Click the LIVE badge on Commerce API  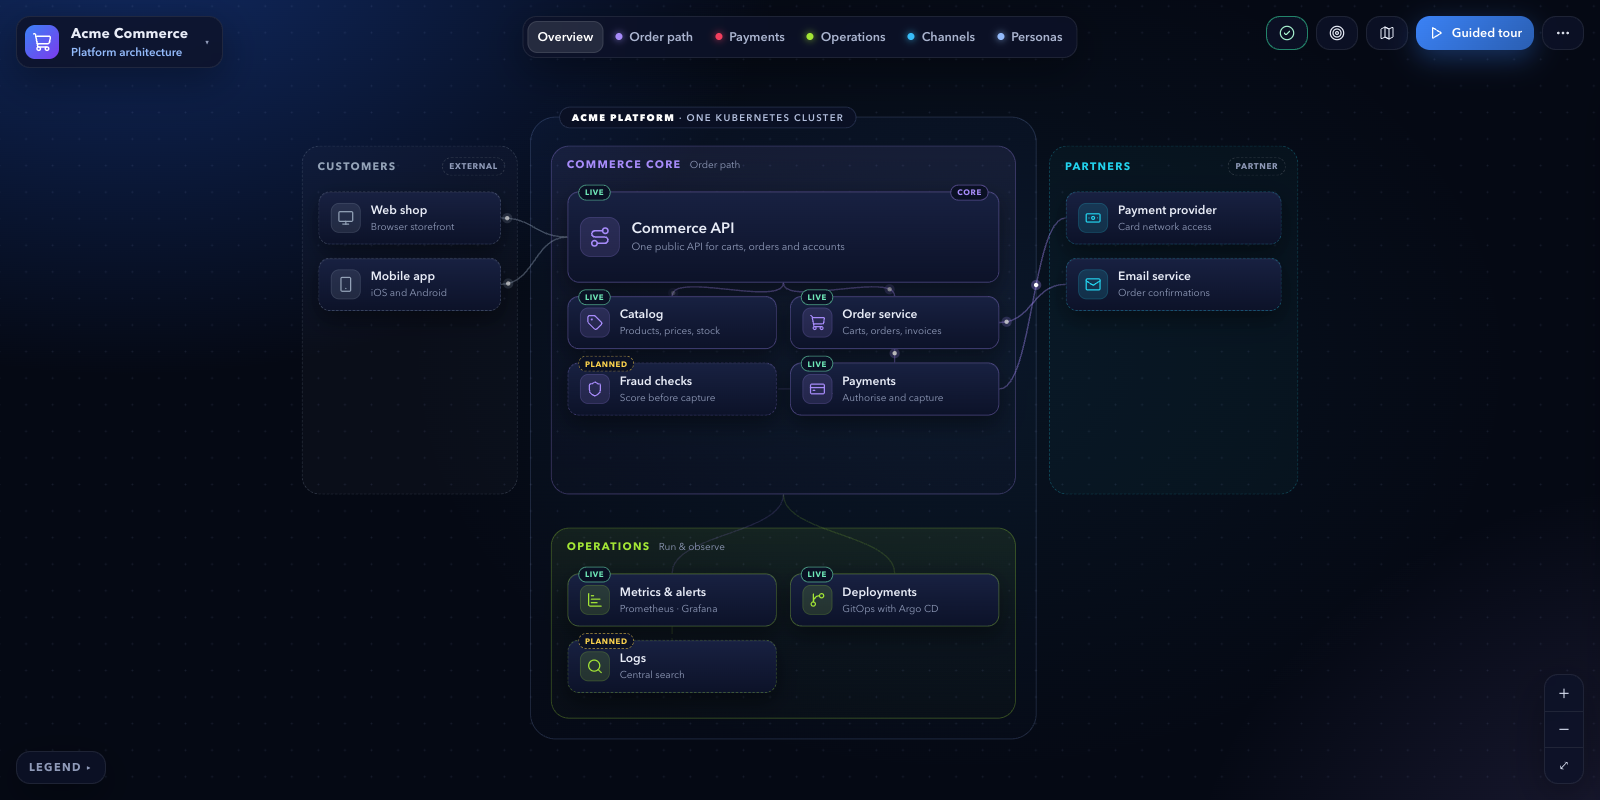(x=594, y=192)
